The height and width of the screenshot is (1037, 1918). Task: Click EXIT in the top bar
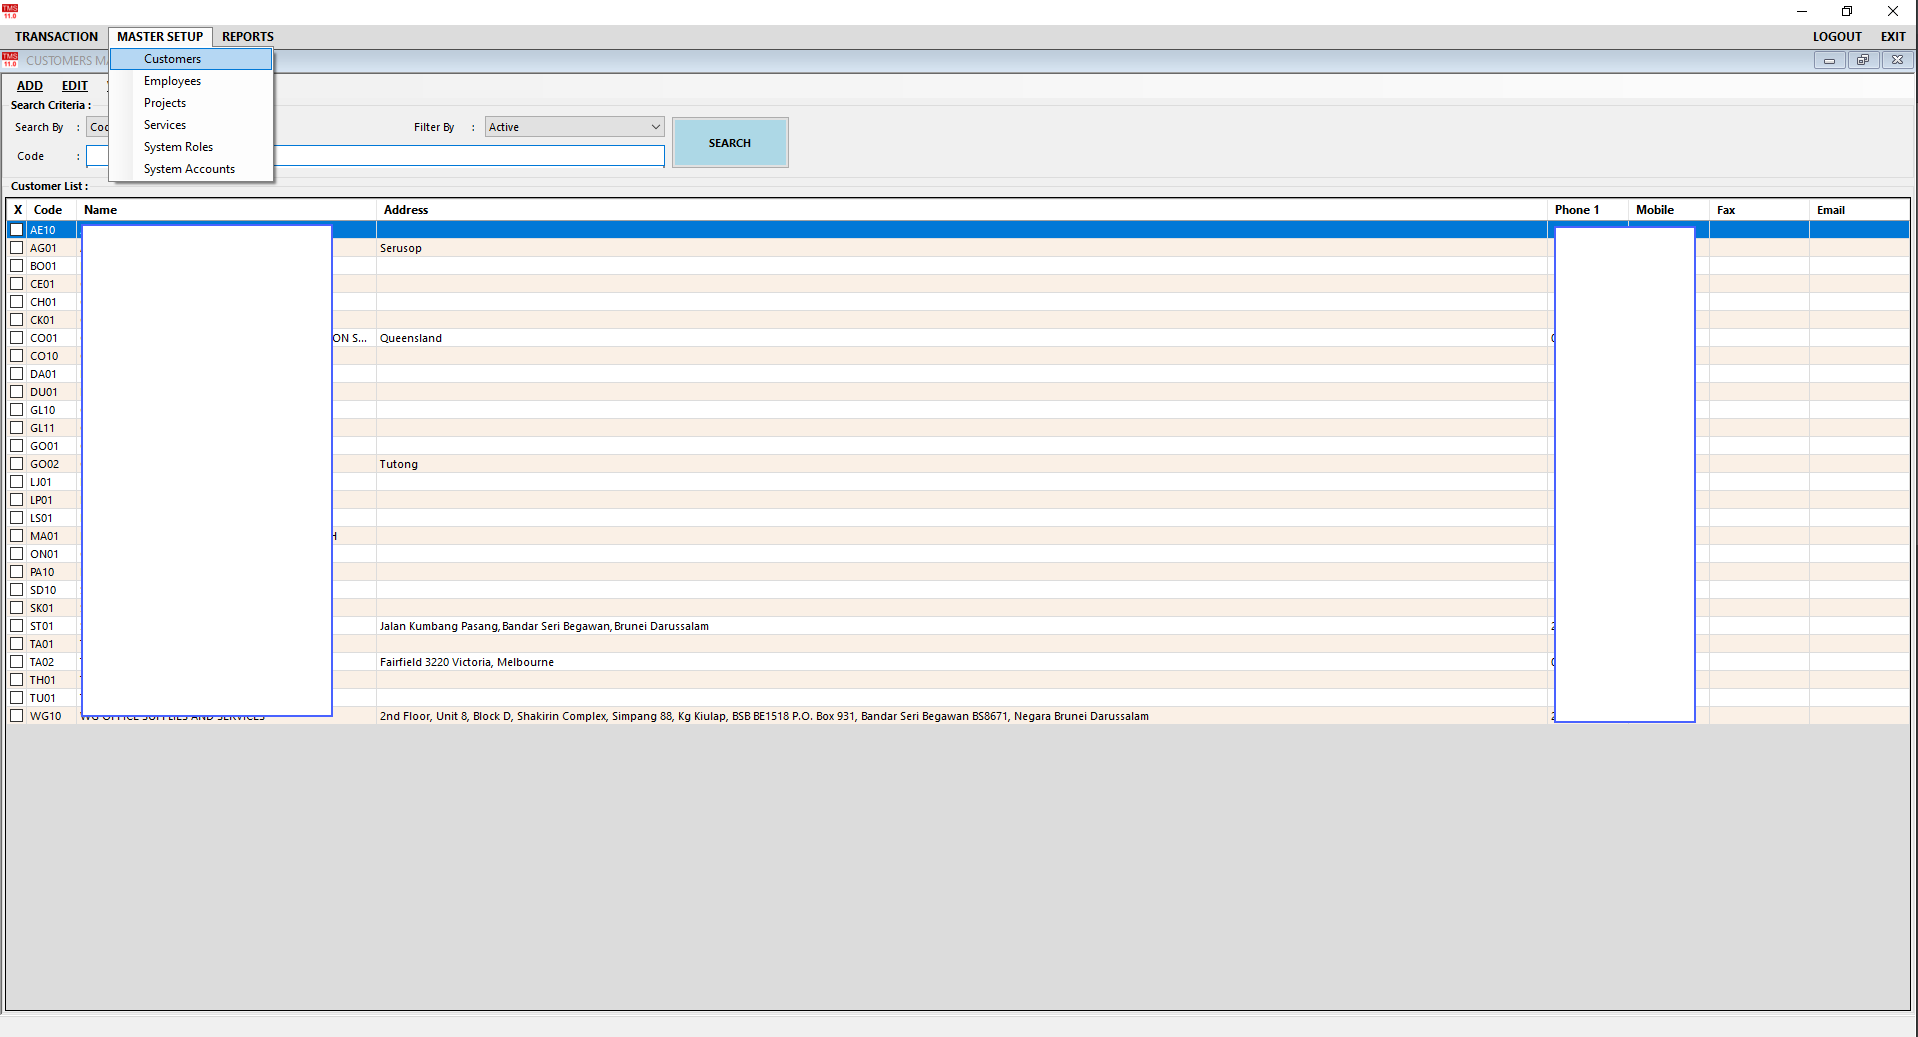(x=1893, y=37)
